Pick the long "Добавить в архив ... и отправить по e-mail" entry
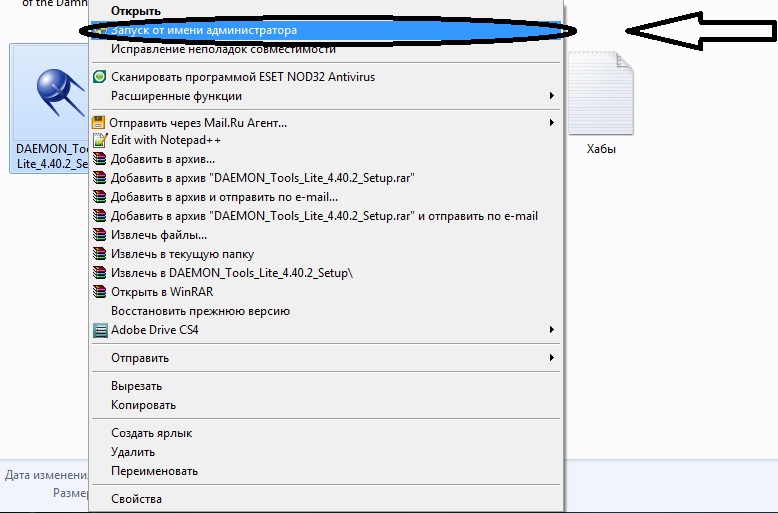778x513 pixels. tap(326, 216)
